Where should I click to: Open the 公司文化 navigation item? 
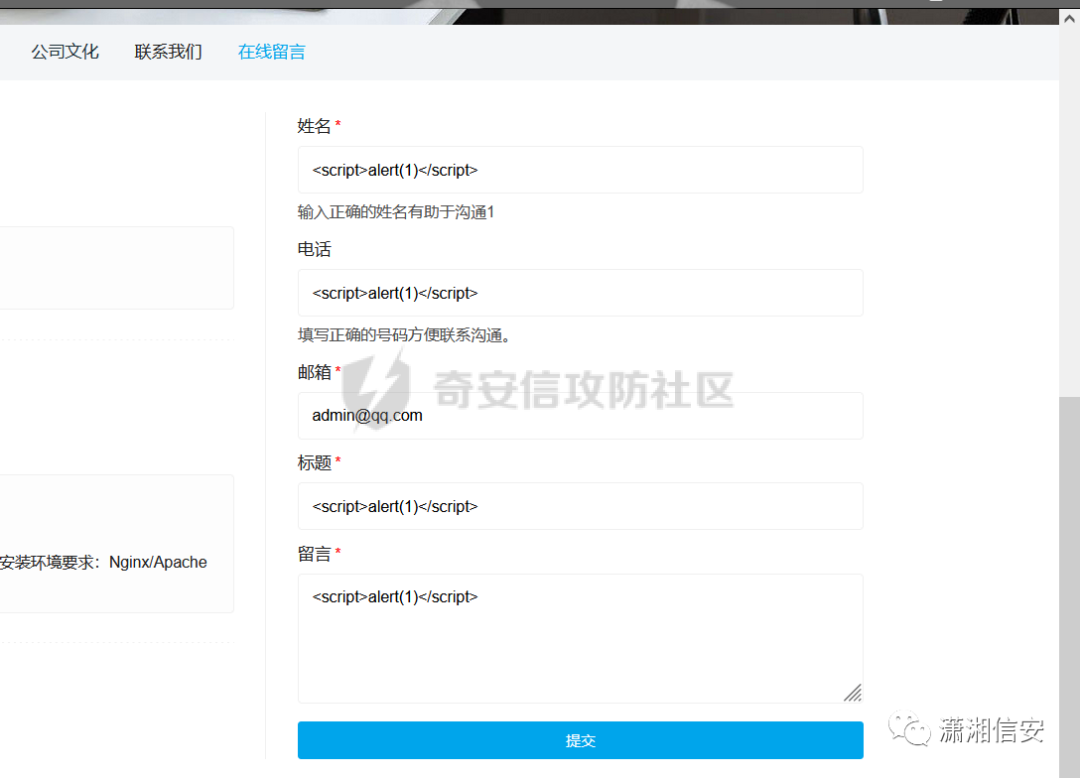[65, 52]
